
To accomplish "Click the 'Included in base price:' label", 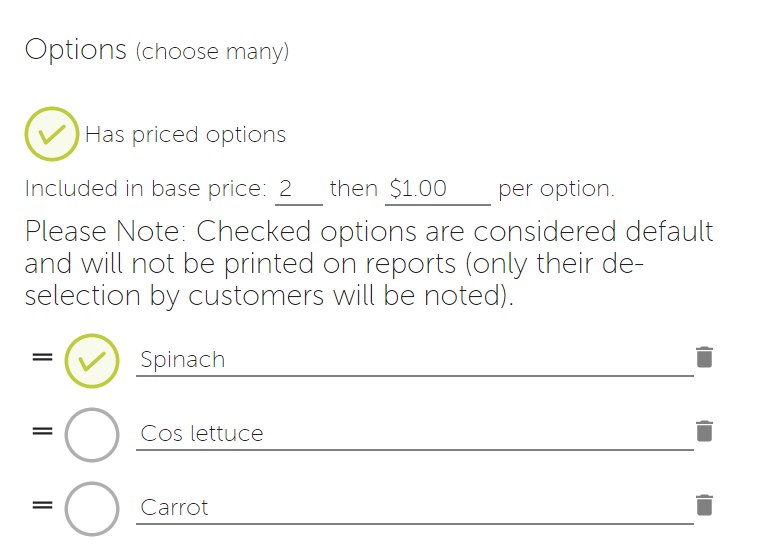I will coord(146,189).
